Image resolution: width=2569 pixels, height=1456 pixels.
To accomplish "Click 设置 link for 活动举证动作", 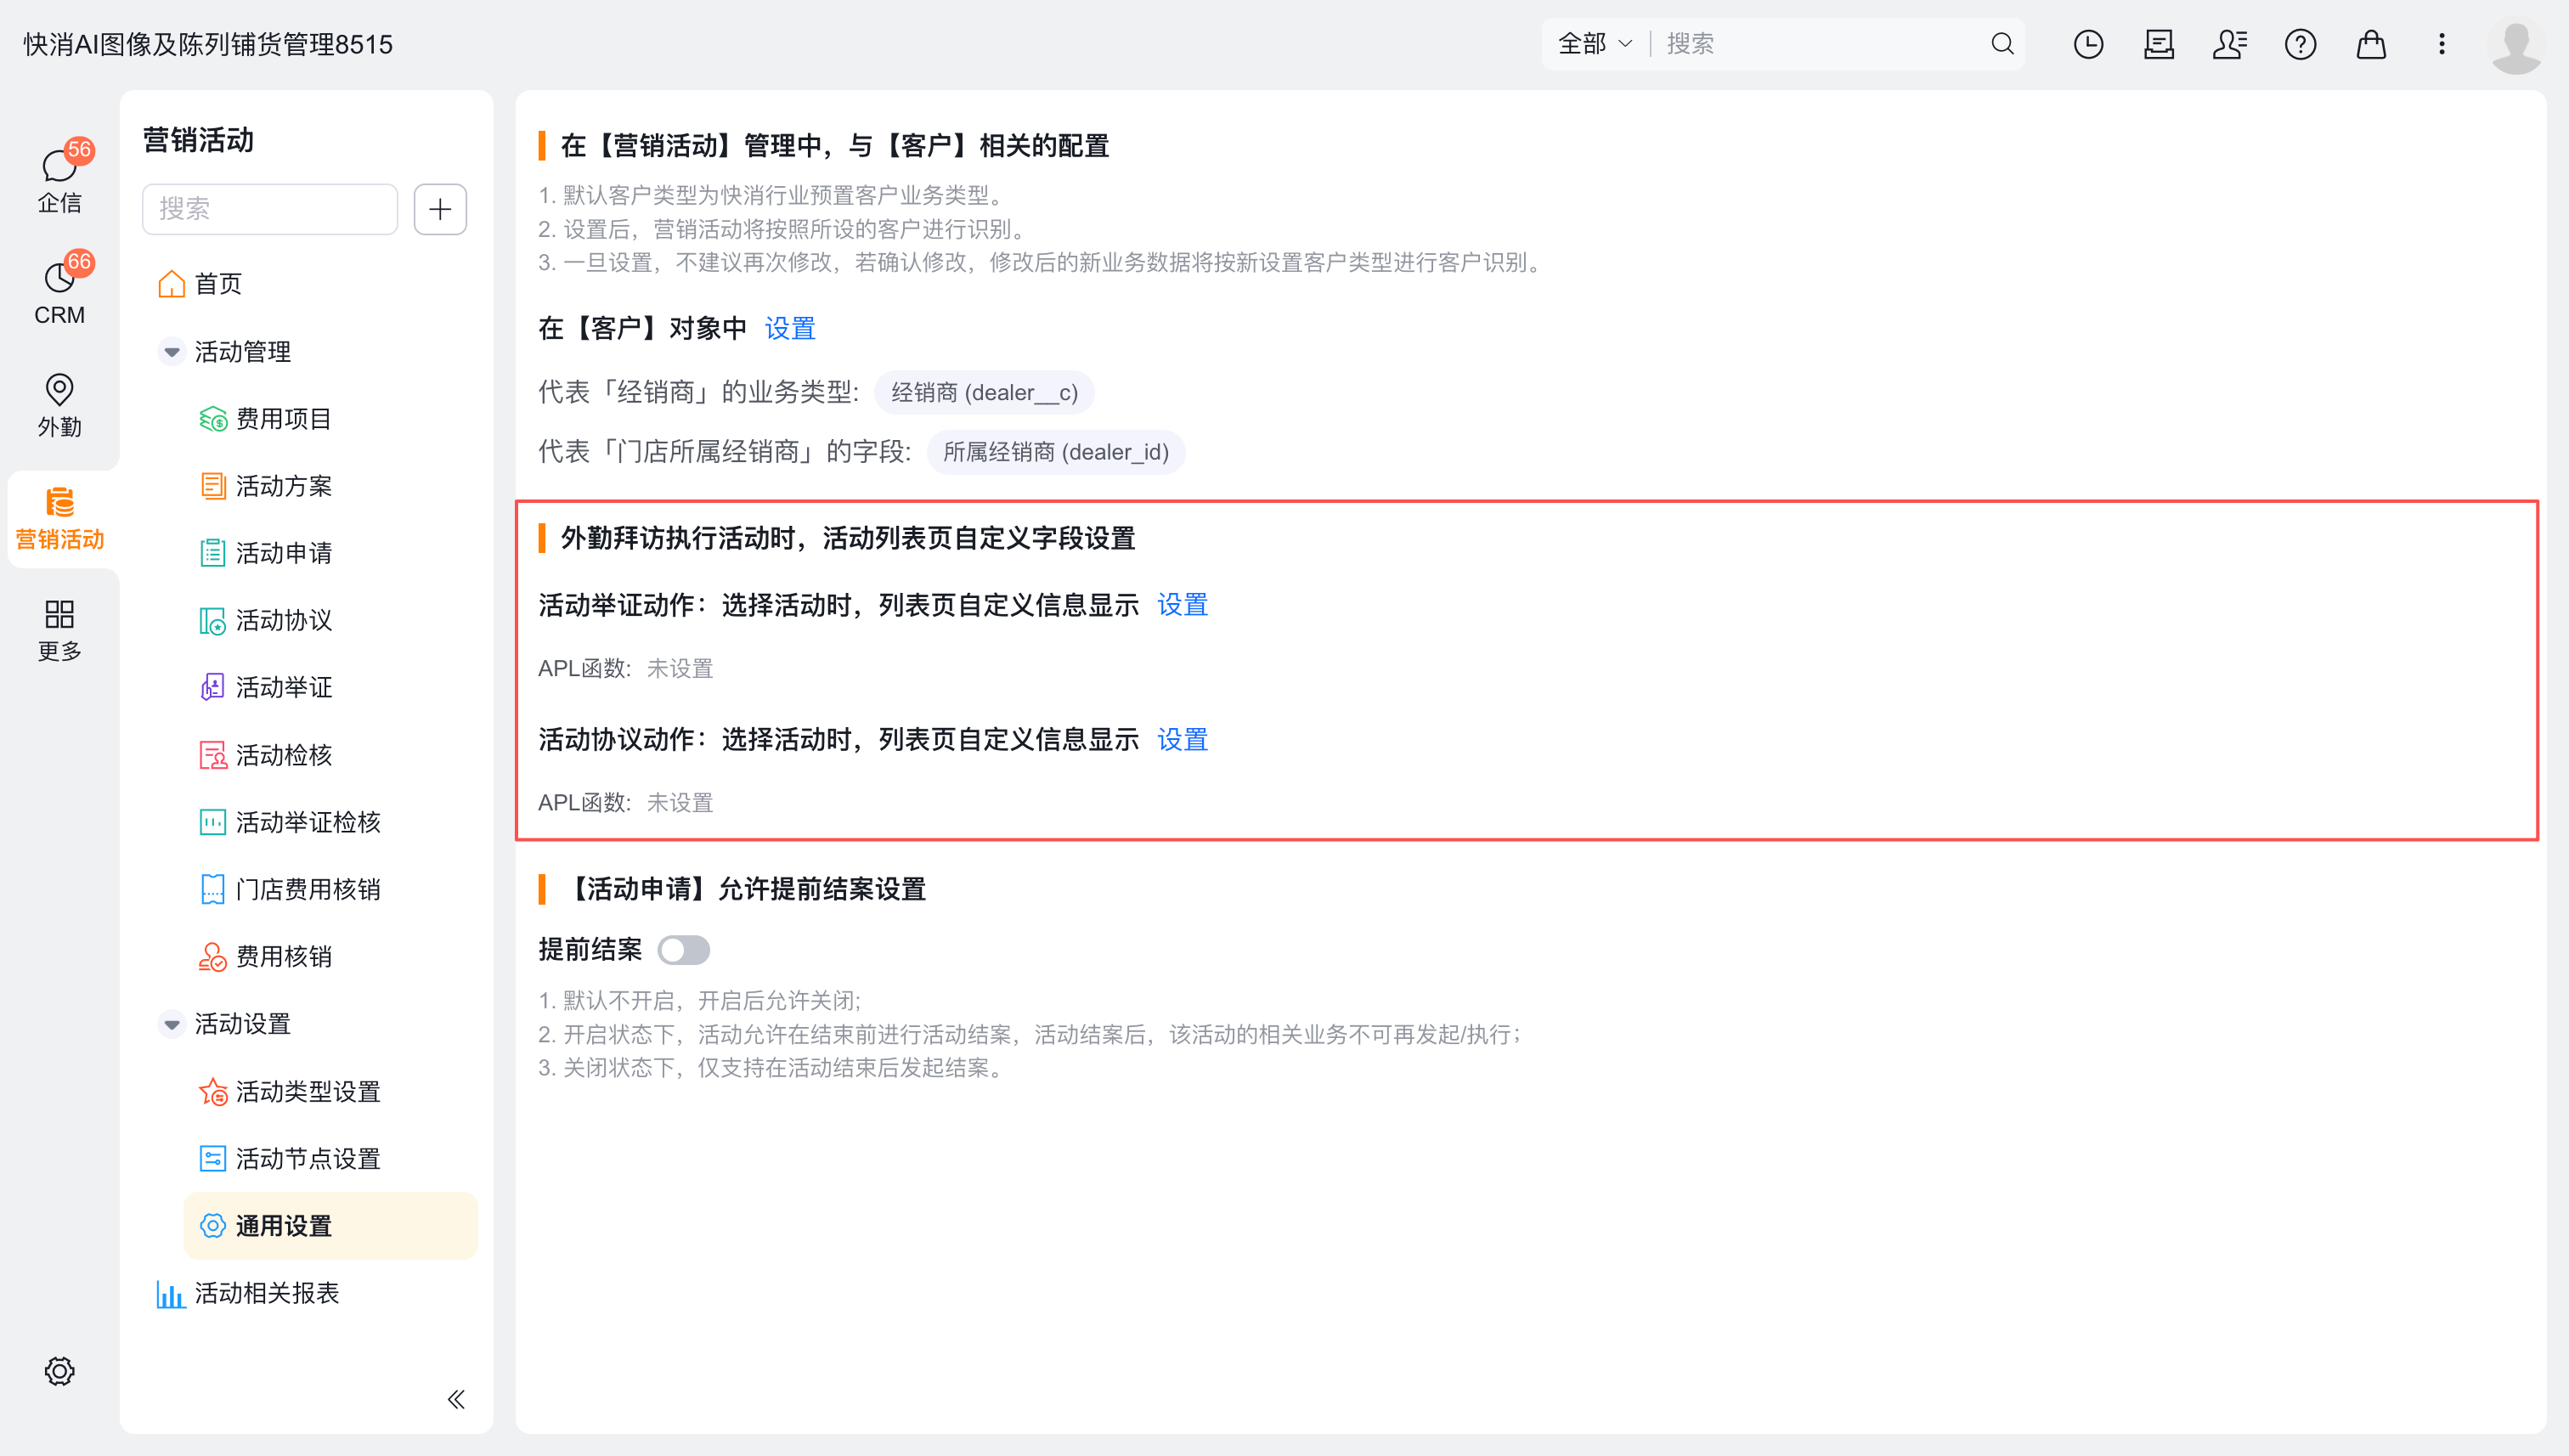I will point(1182,605).
